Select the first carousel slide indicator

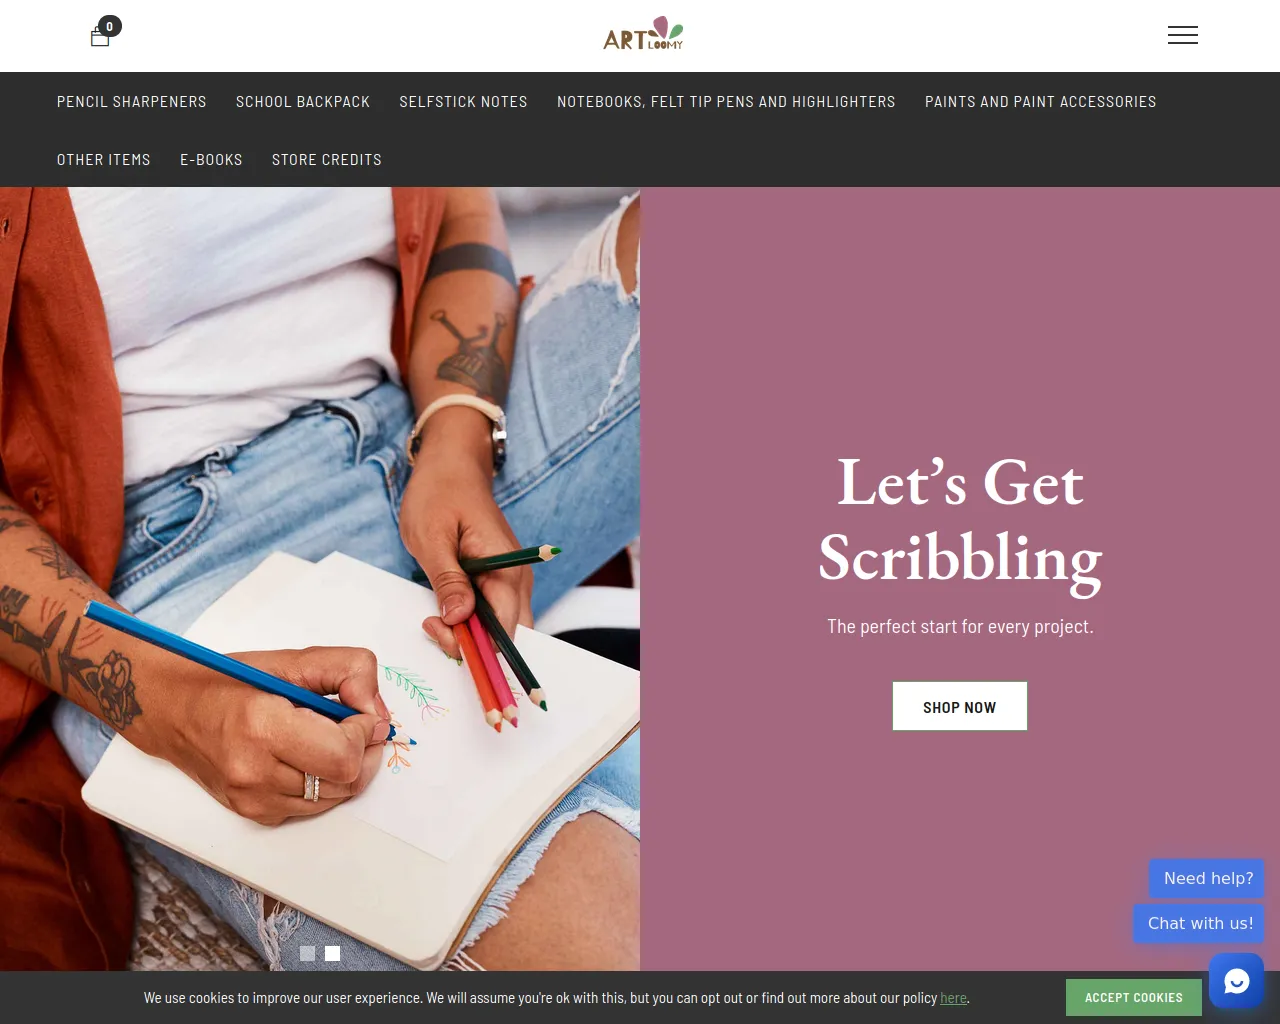pos(308,954)
